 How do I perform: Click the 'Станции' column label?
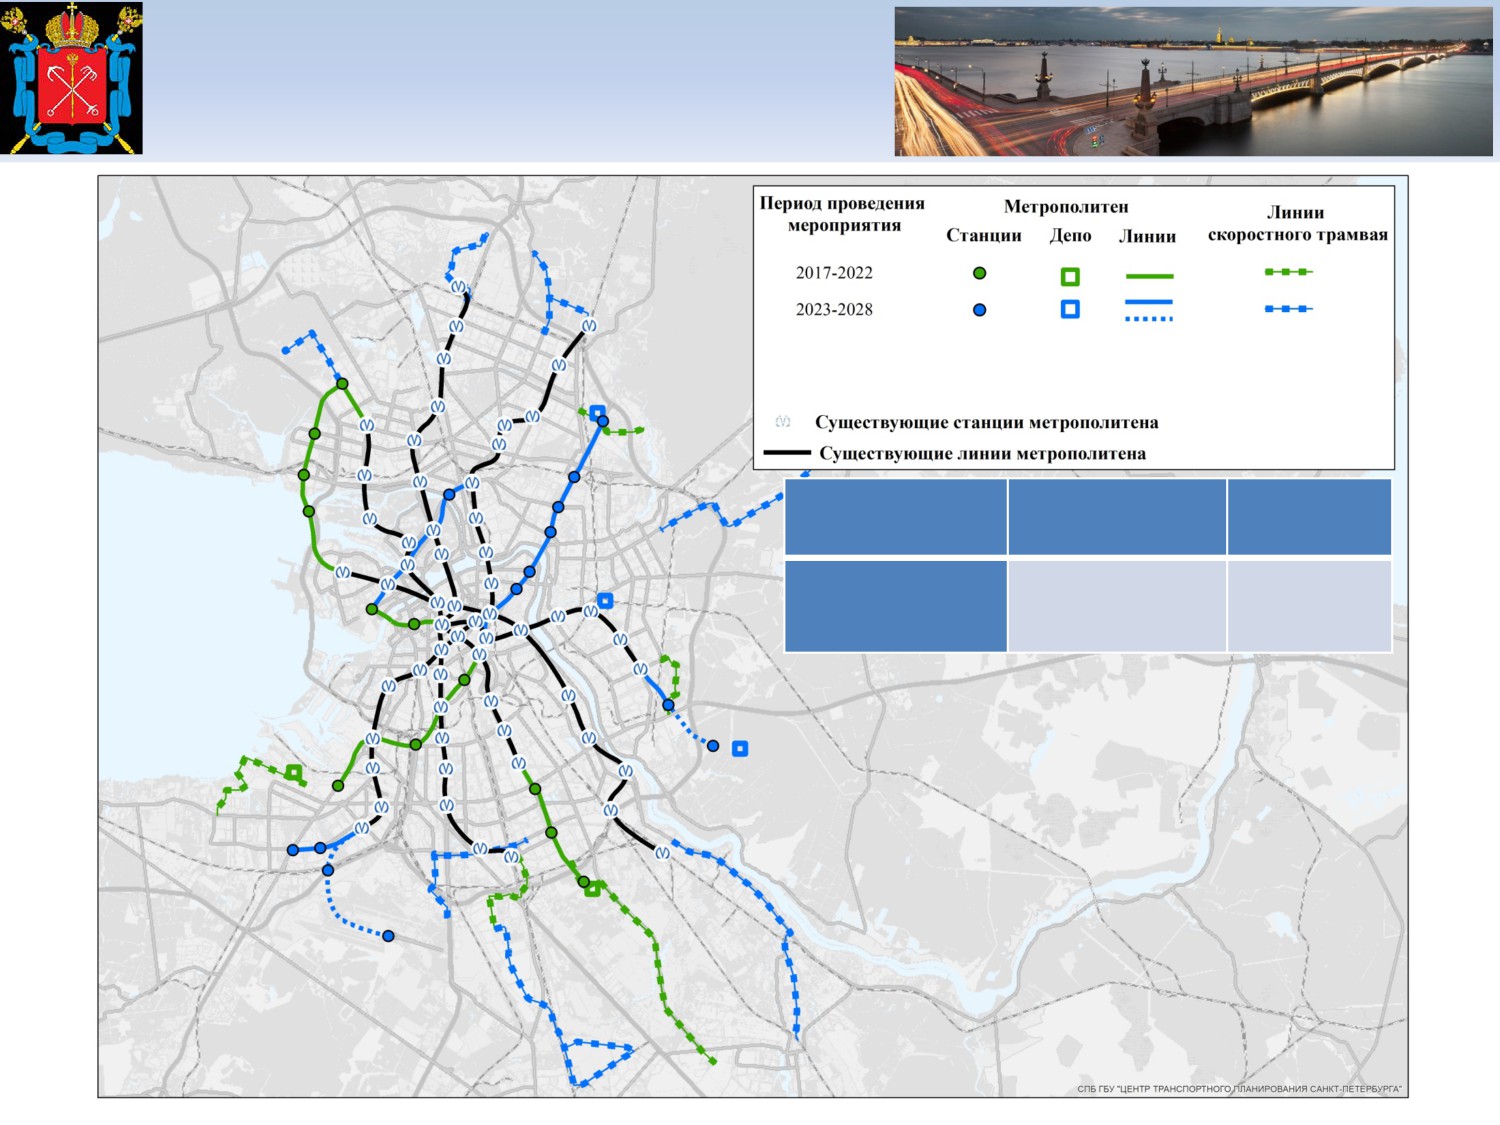click(984, 236)
